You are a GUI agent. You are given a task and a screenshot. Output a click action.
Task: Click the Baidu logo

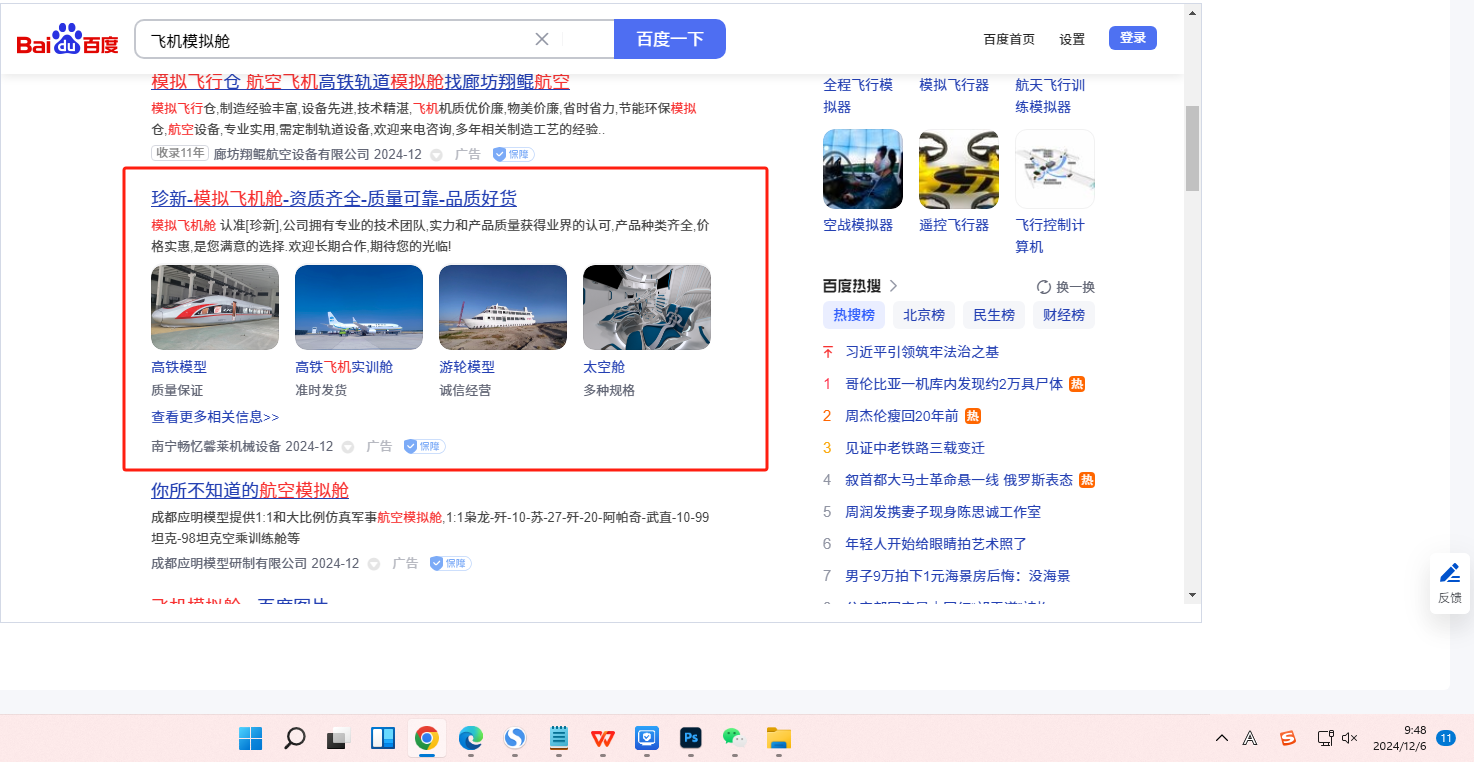(67, 40)
